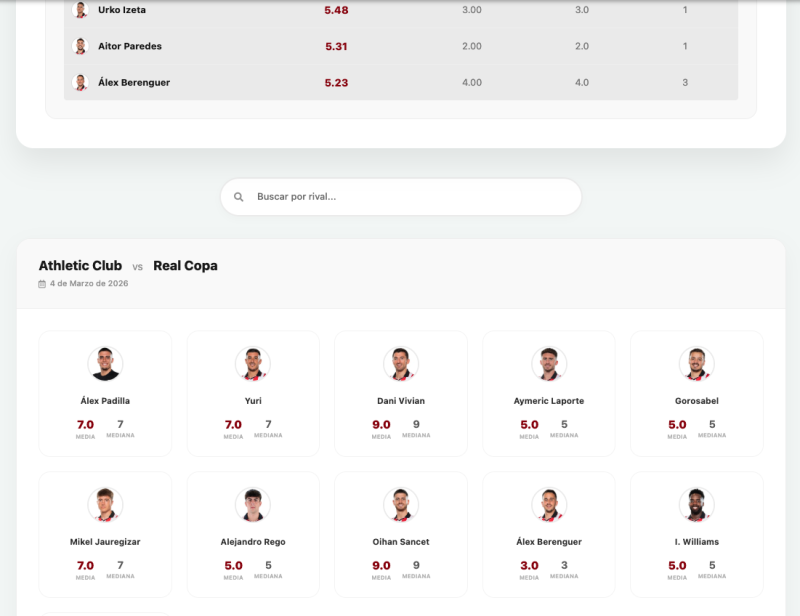The image size is (800, 616).
Task: Click the I. Williams card name
Action: click(697, 541)
